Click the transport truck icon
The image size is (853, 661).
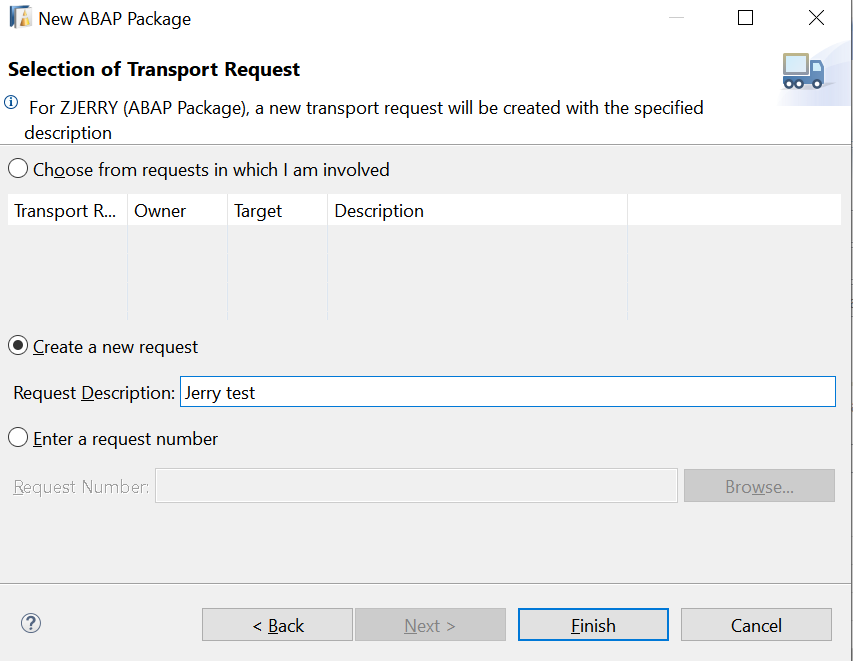tap(803, 70)
